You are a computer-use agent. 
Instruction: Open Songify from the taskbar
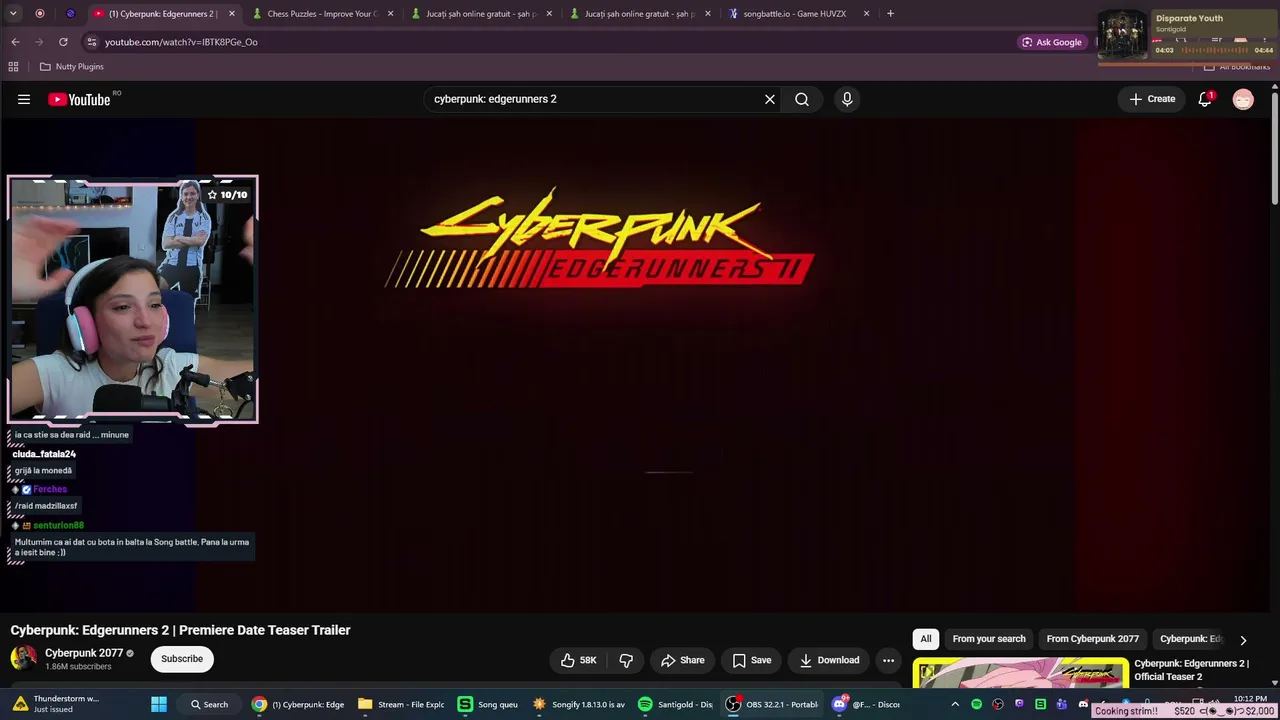click(x=579, y=704)
